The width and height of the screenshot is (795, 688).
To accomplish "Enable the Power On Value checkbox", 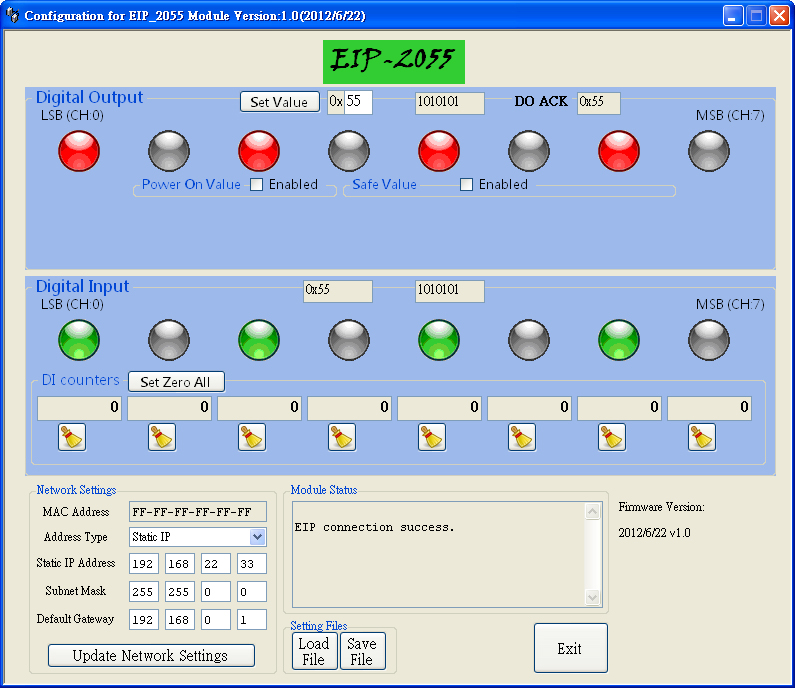I will pyautogui.click(x=257, y=185).
